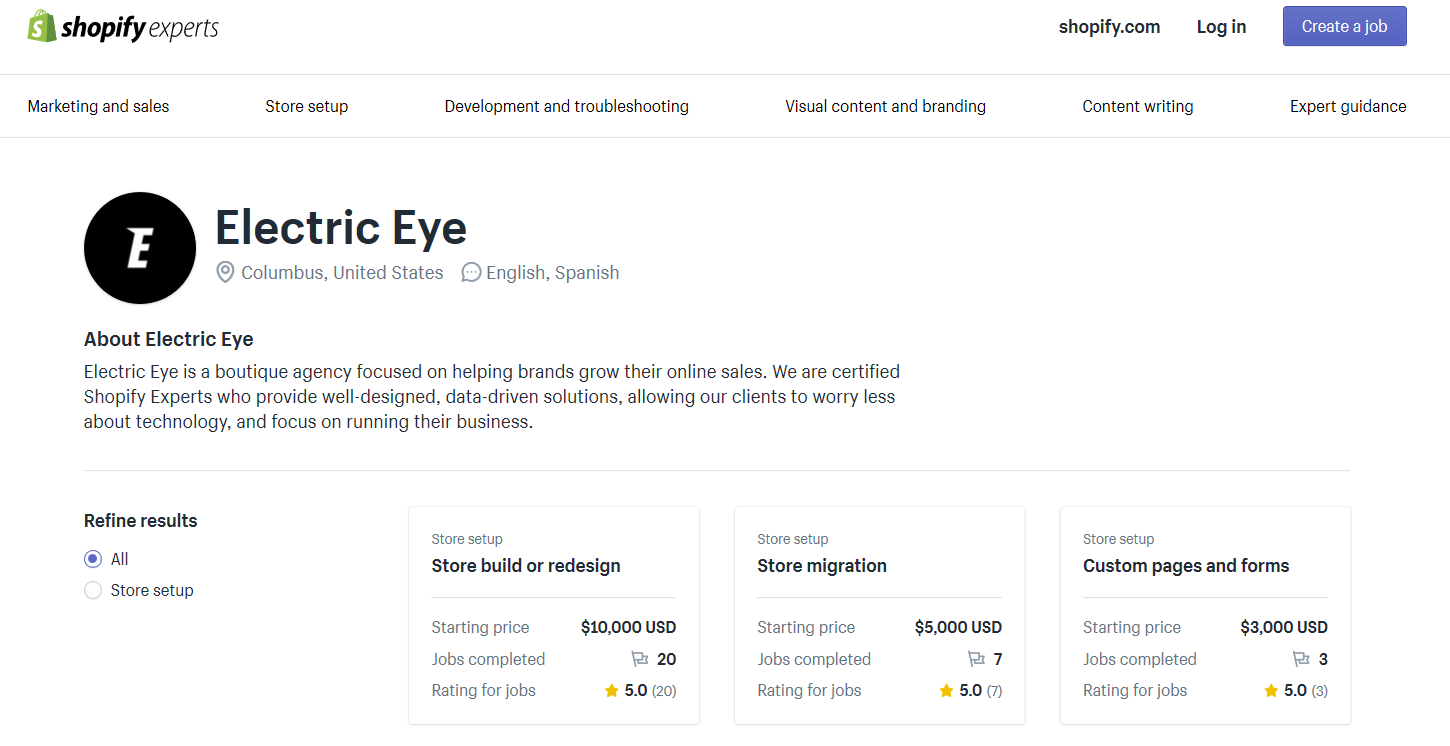
Task: Click the rating star in Store migration card
Action: click(x=946, y=690)
